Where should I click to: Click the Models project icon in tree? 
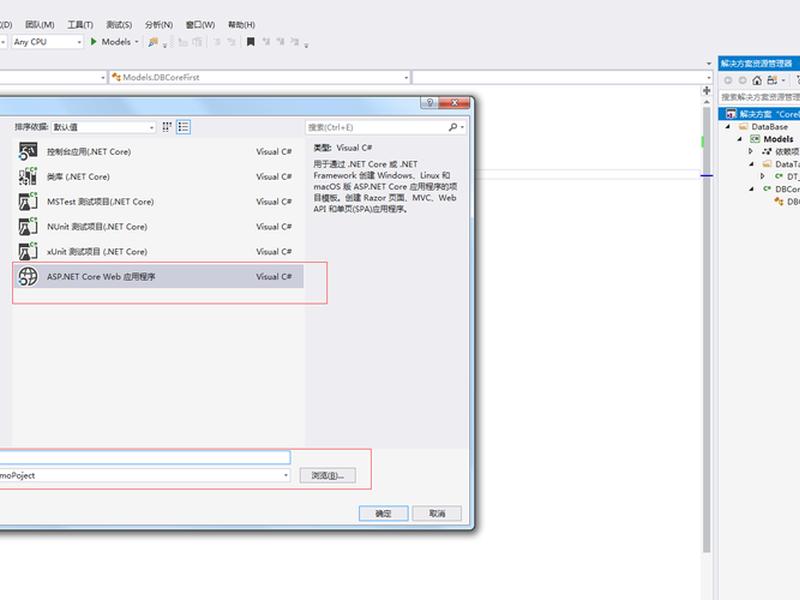click(755, 139)
